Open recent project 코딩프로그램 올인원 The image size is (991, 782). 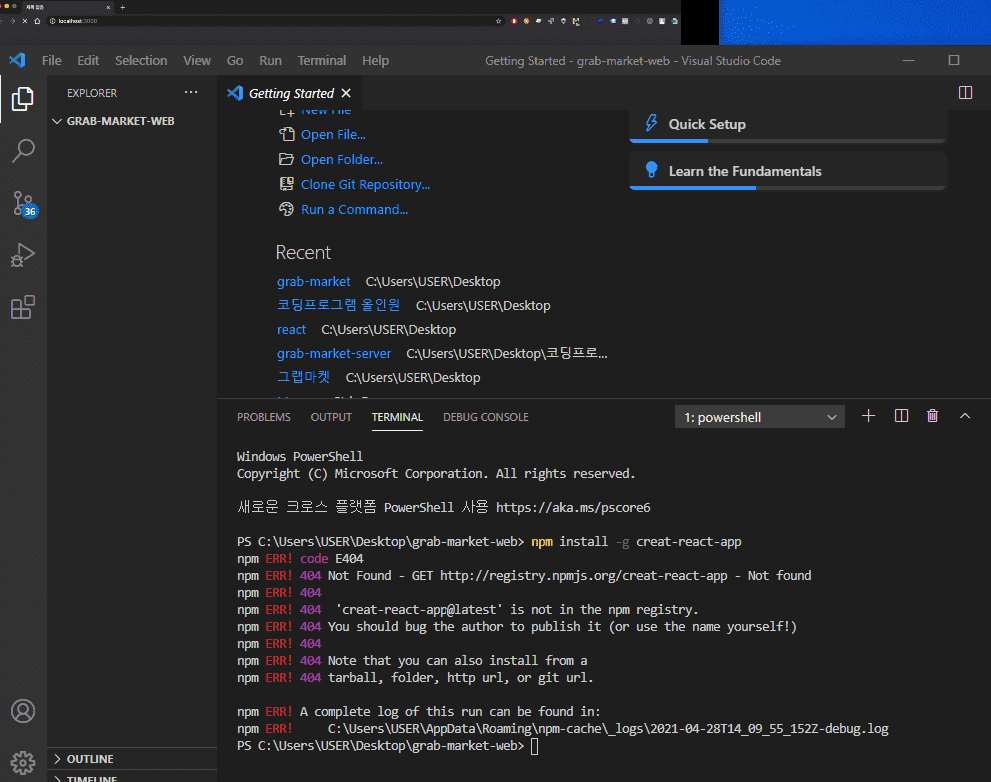tap(338, 305)
